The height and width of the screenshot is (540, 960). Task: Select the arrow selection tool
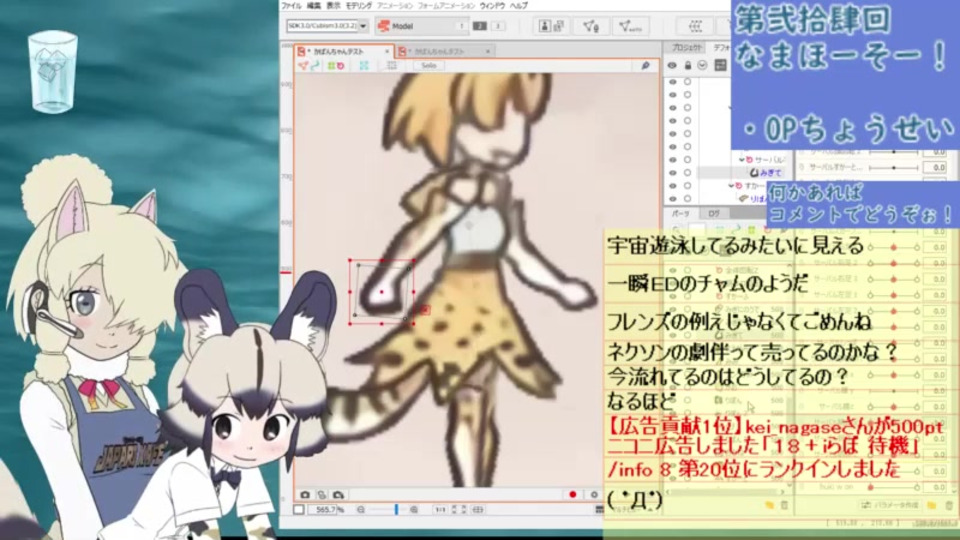click(x=303, y=66)
